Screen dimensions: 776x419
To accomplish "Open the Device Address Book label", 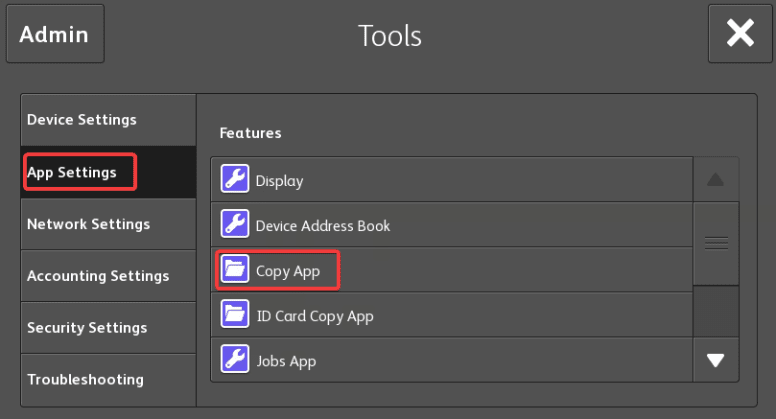I will pyautogui.click(x=323, y=226).
